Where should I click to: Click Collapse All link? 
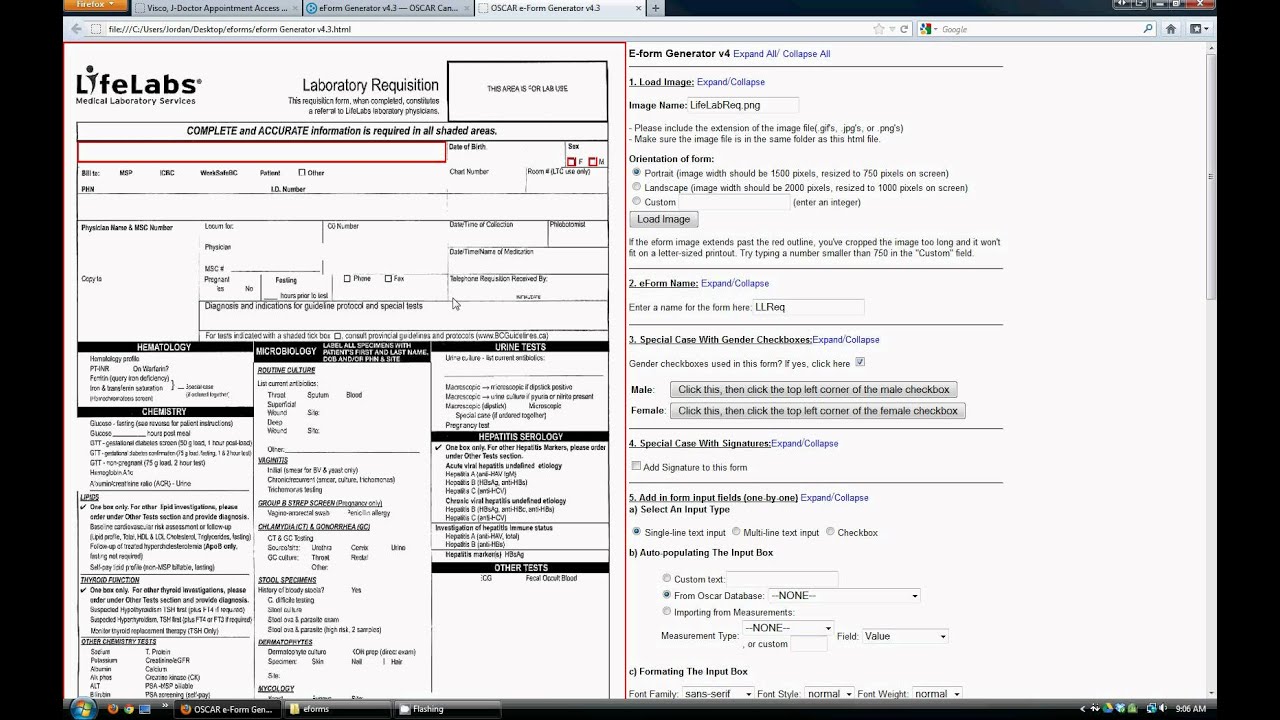(806, 54)
